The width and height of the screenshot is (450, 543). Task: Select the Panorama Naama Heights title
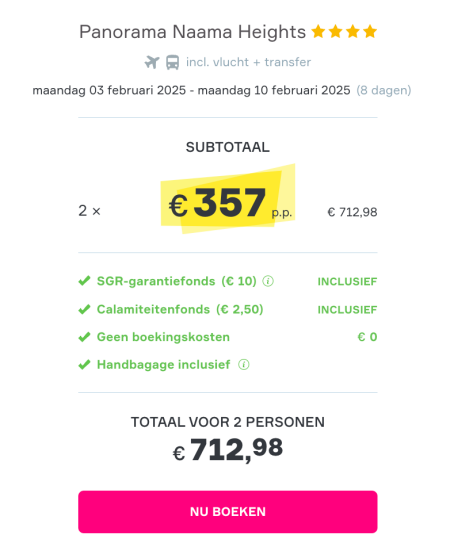[192, 32]
